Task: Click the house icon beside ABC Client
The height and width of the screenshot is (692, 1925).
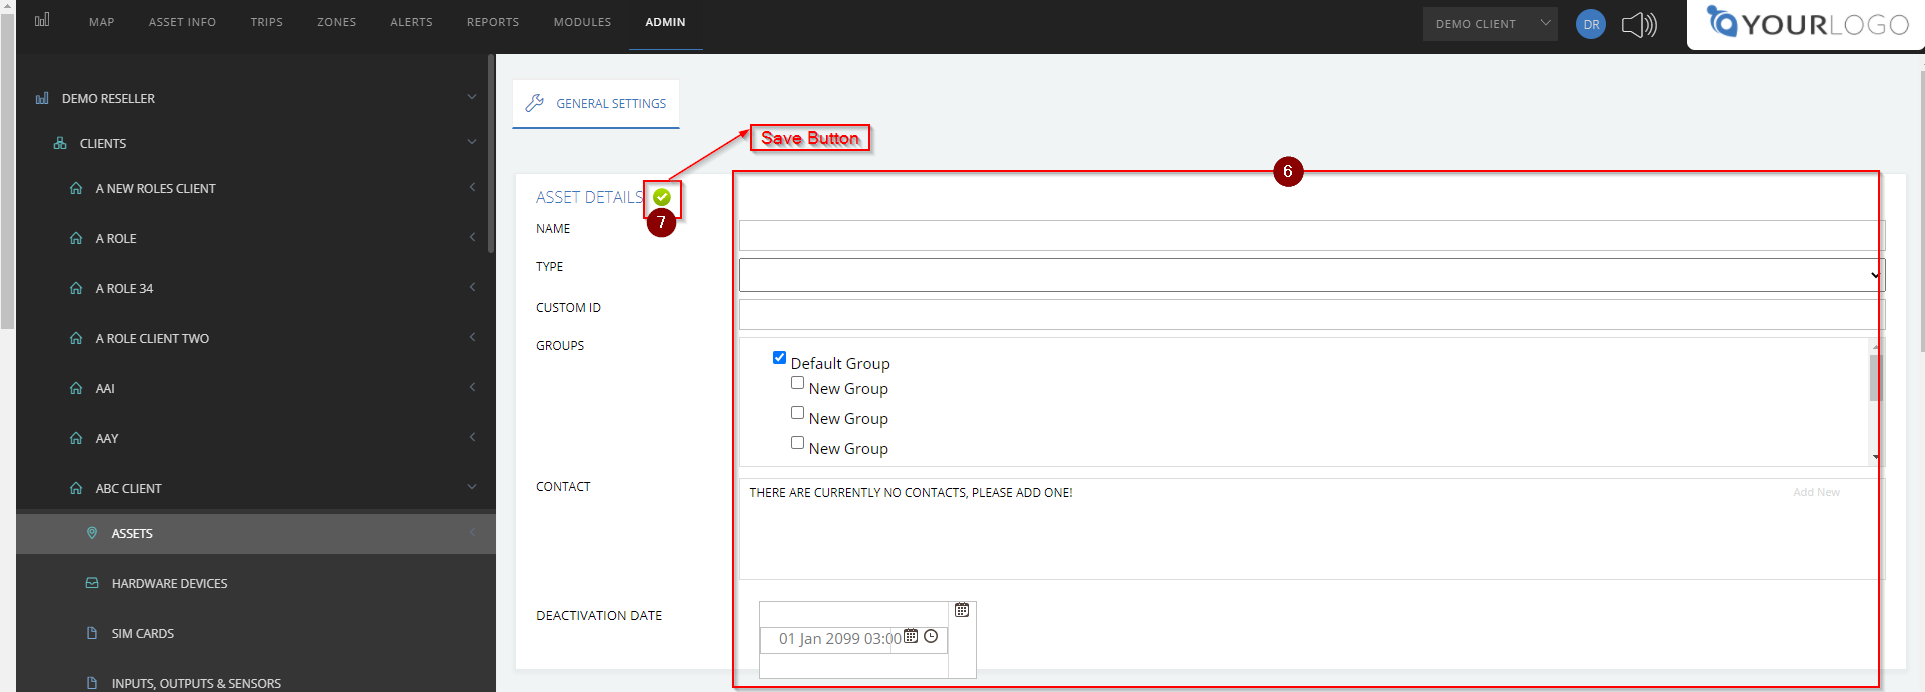Action: [76, 488]
